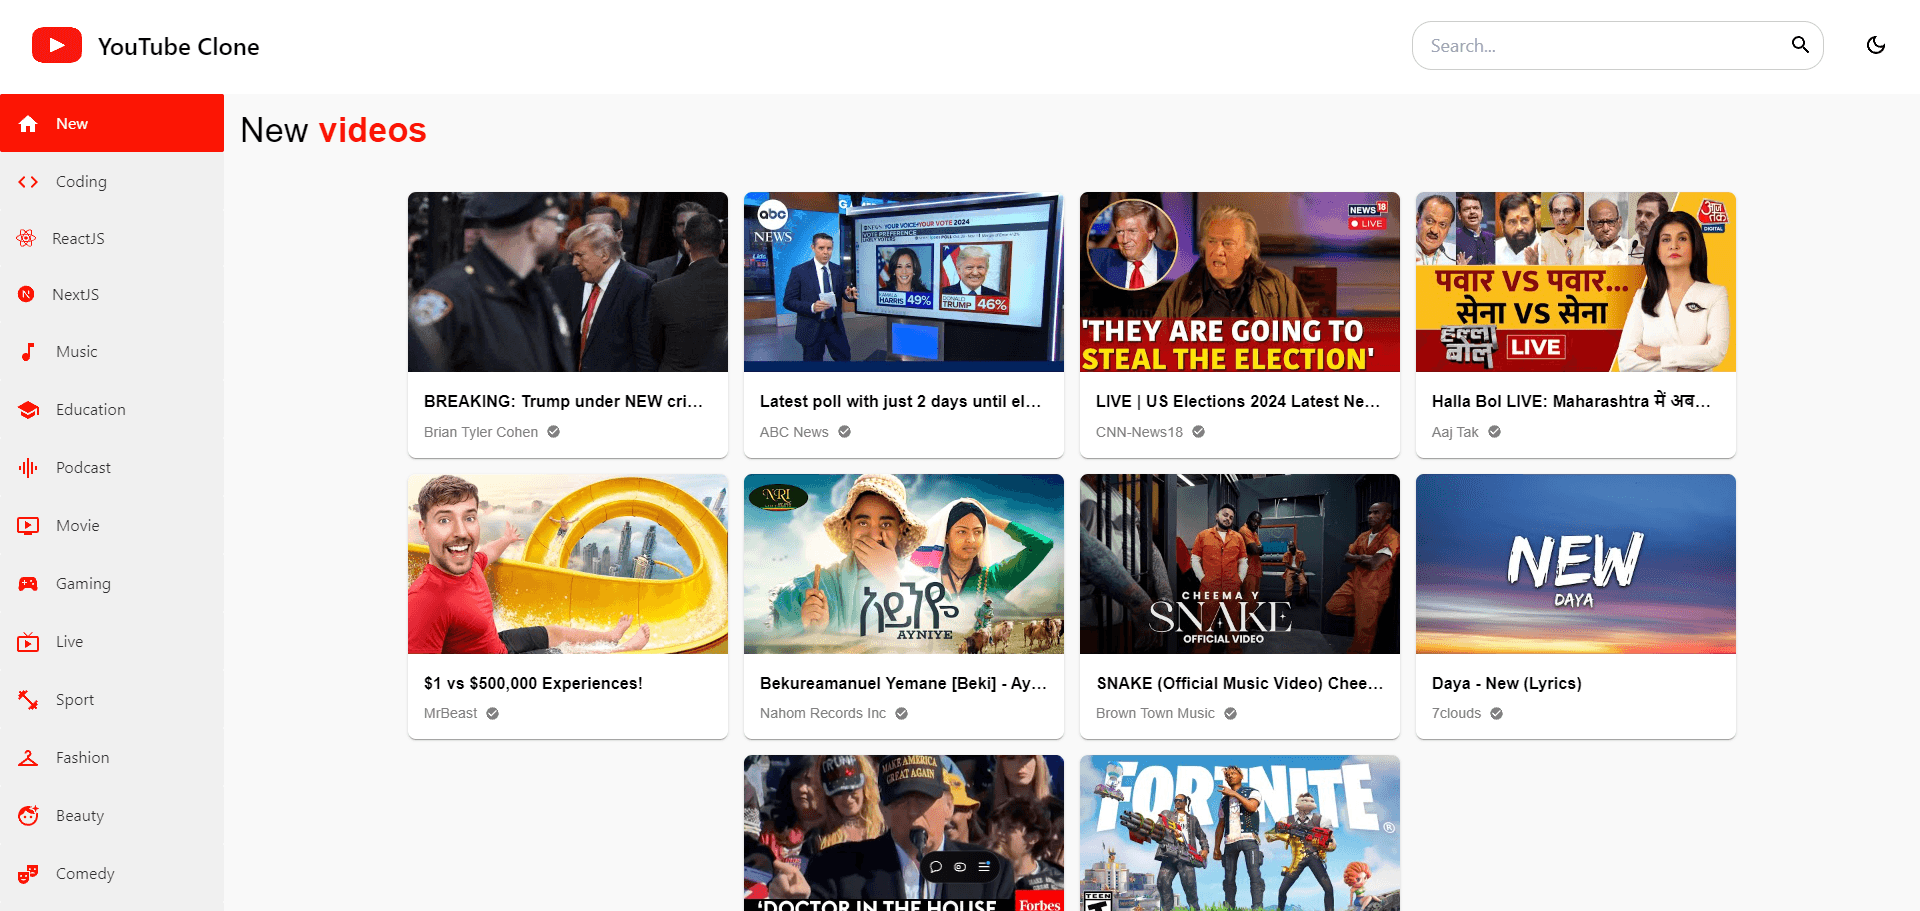Viewport: 1920px width, 911px height.
Task: Click the search magnifier icon
Action: click(1800, 45)
